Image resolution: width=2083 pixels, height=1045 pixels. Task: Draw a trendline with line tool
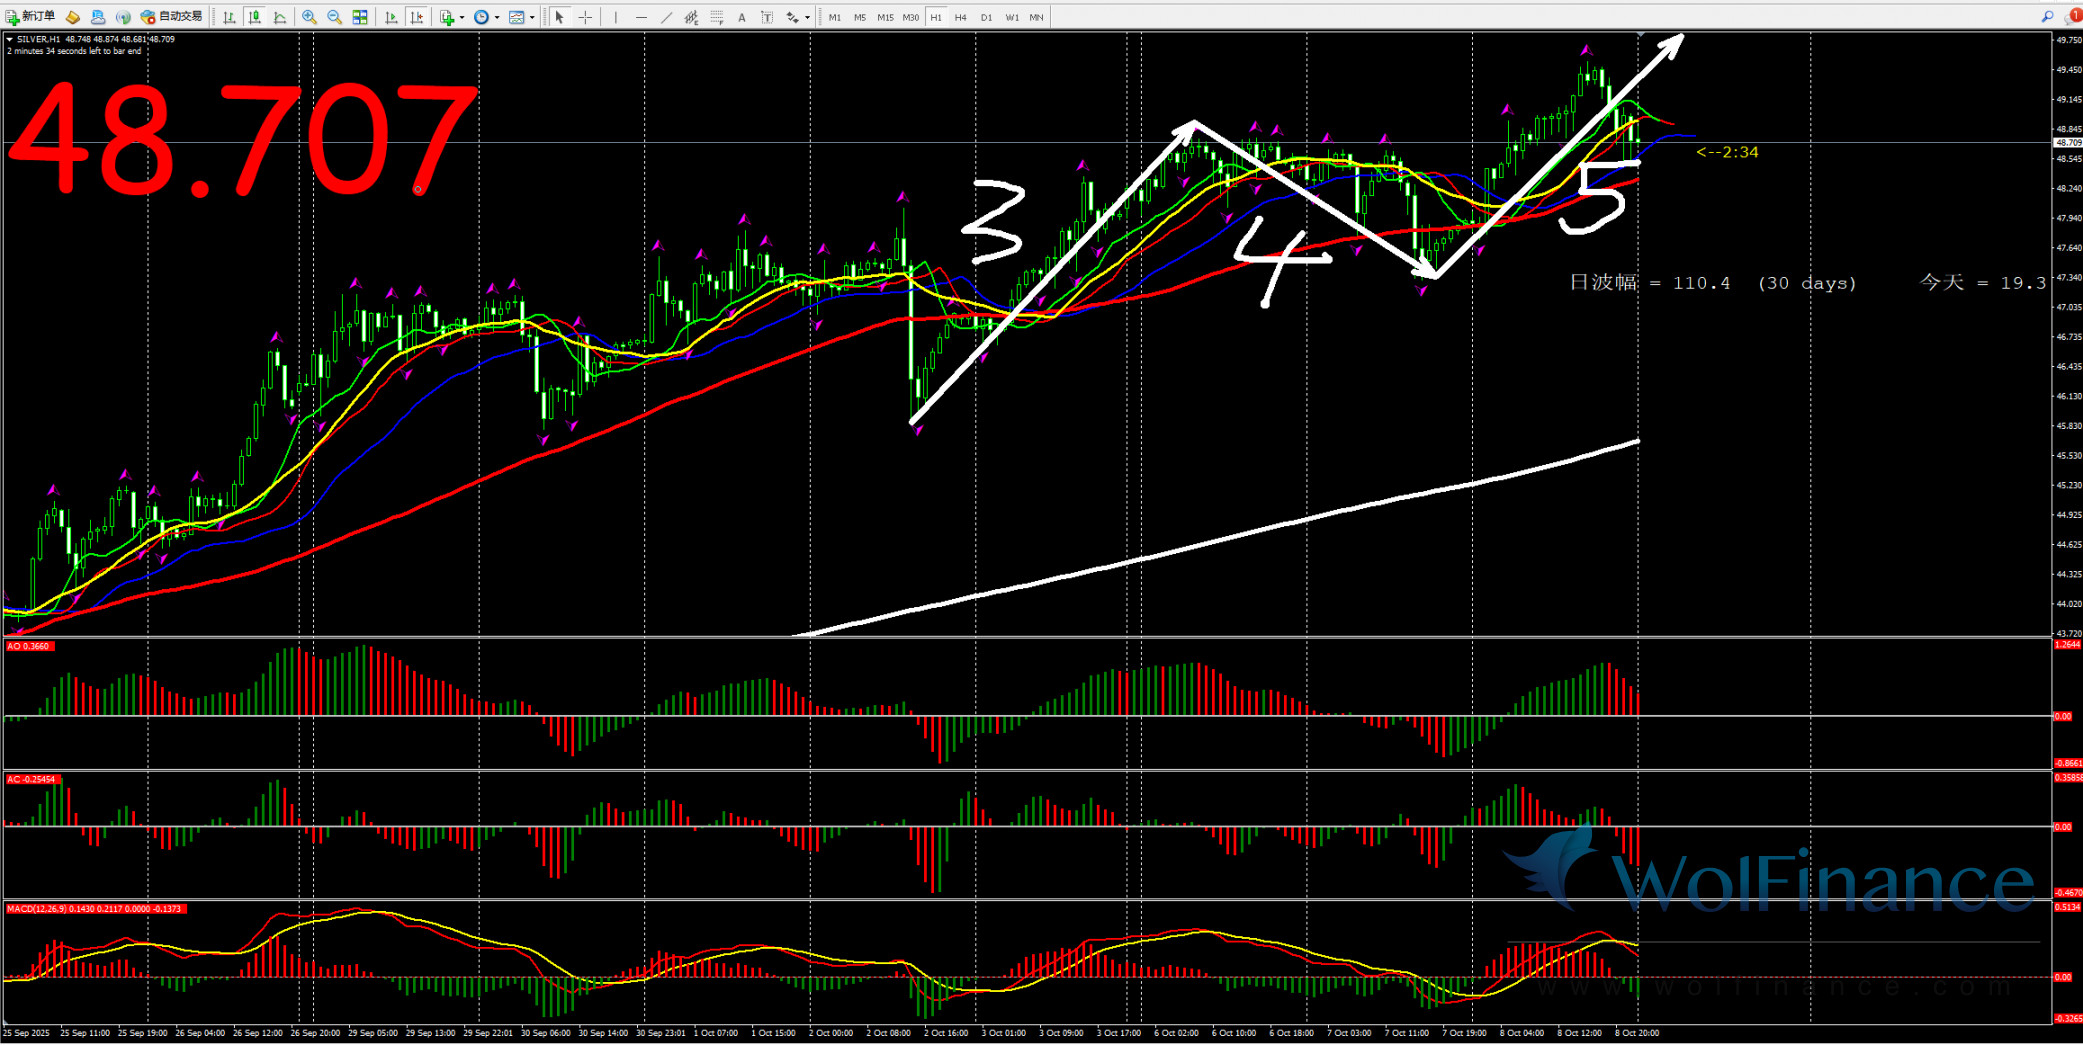coord(666,17)
